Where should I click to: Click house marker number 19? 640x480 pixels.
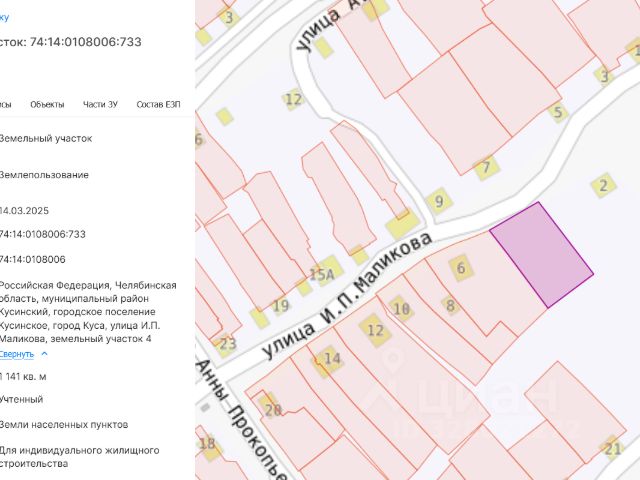pos(281,305)
